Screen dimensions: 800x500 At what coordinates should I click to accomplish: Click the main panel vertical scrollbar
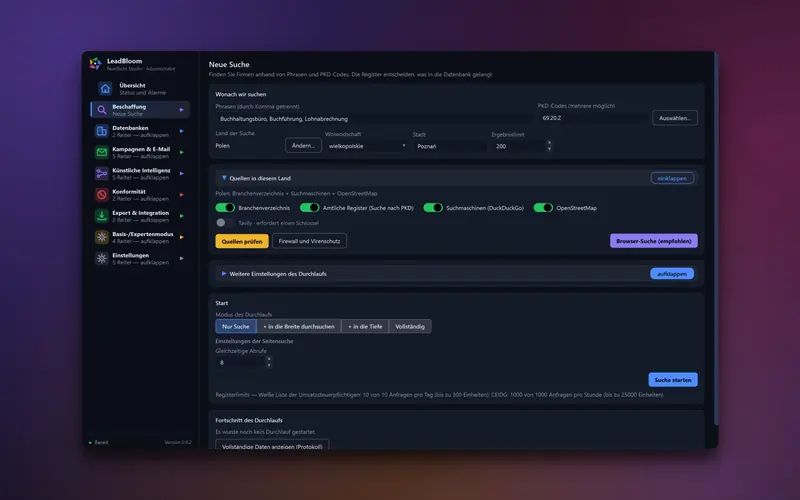tap(716, 240)
